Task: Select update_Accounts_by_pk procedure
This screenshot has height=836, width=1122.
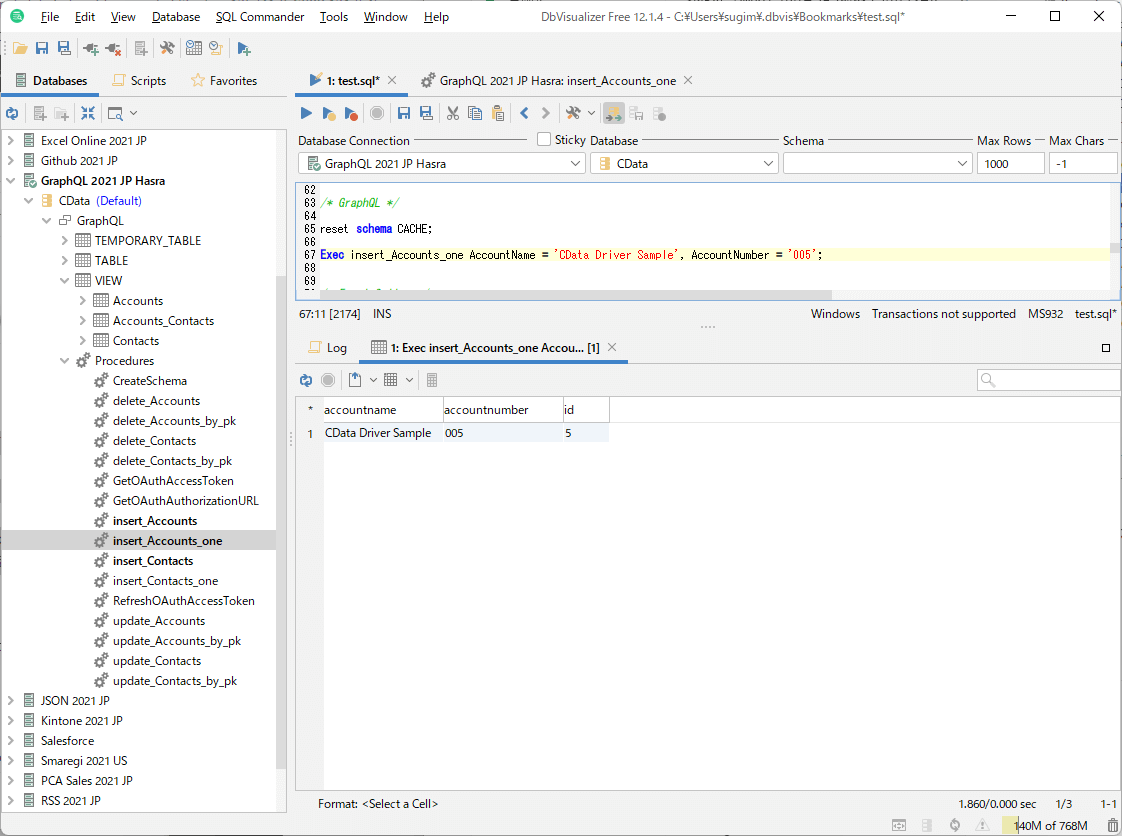Action: click(176, 641)
